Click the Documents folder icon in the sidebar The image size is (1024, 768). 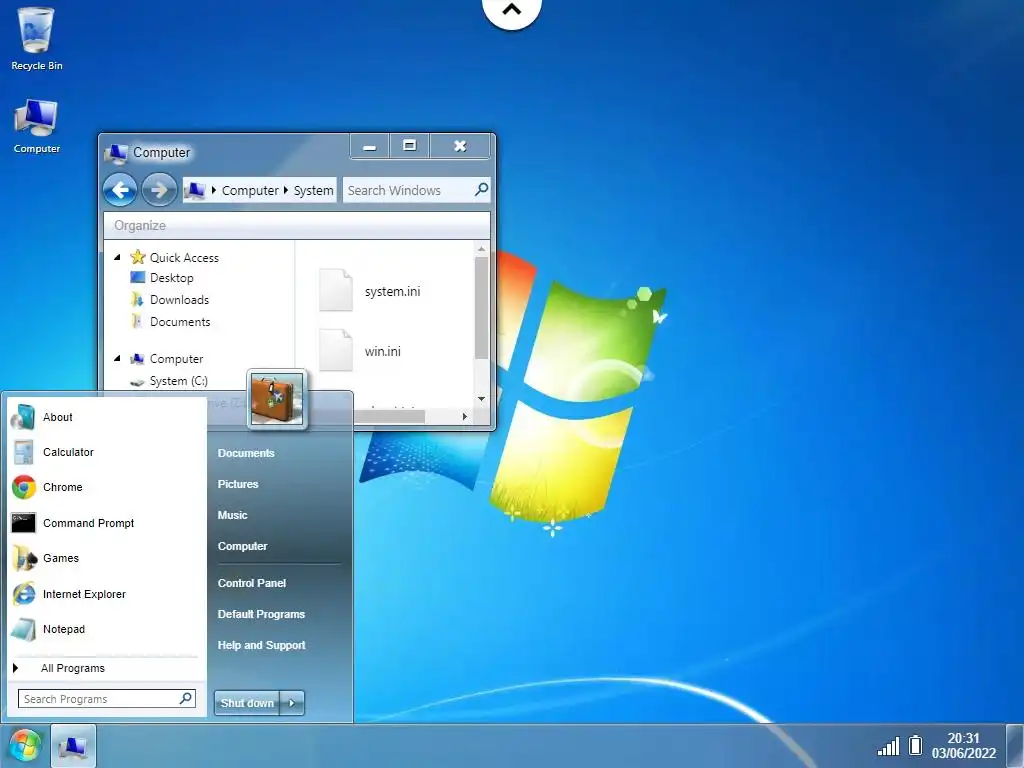pyautogui.click(x=136, y=321)
